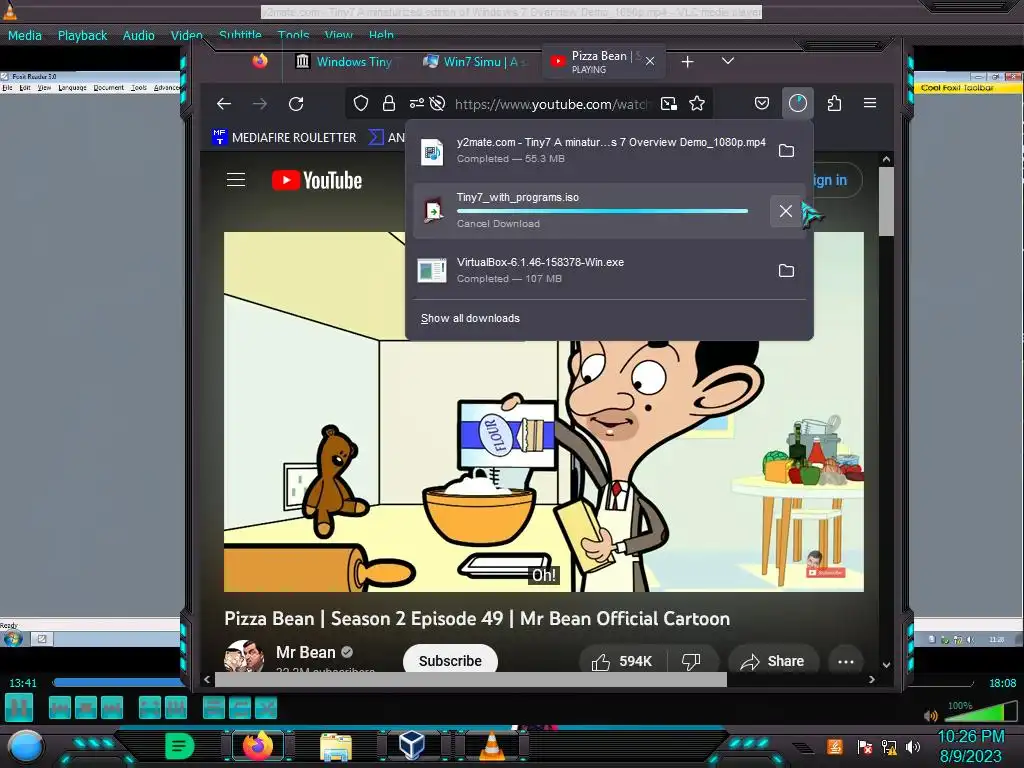The image size is (1024, 768).
Task: Close the Pizza Bean tab
Action: (650, 61)
